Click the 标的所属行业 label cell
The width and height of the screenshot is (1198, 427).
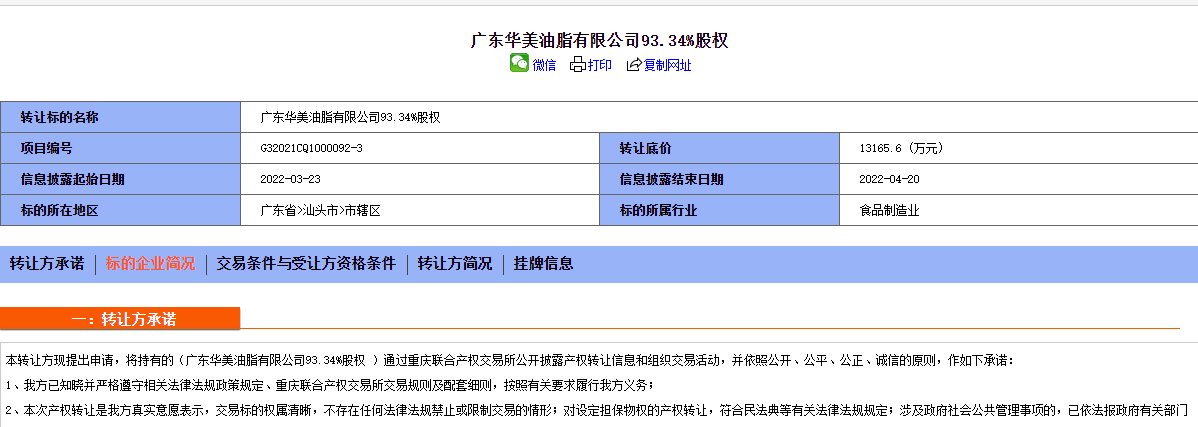click(719, 211)
